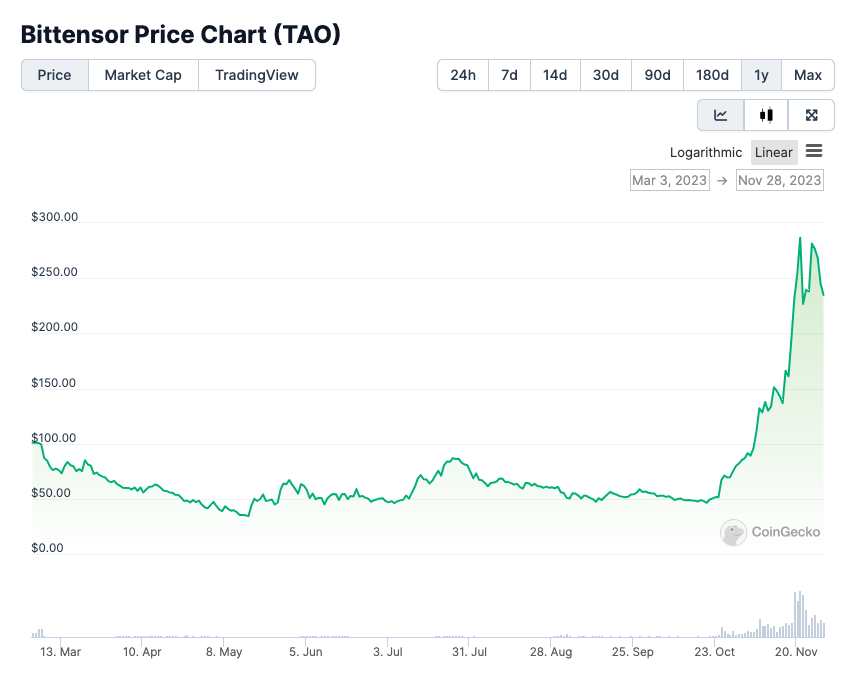The image size is (858, 676).
Task: Open fullscreen chart expand icon
Action: pyautogui.click(x=812, y=115)
